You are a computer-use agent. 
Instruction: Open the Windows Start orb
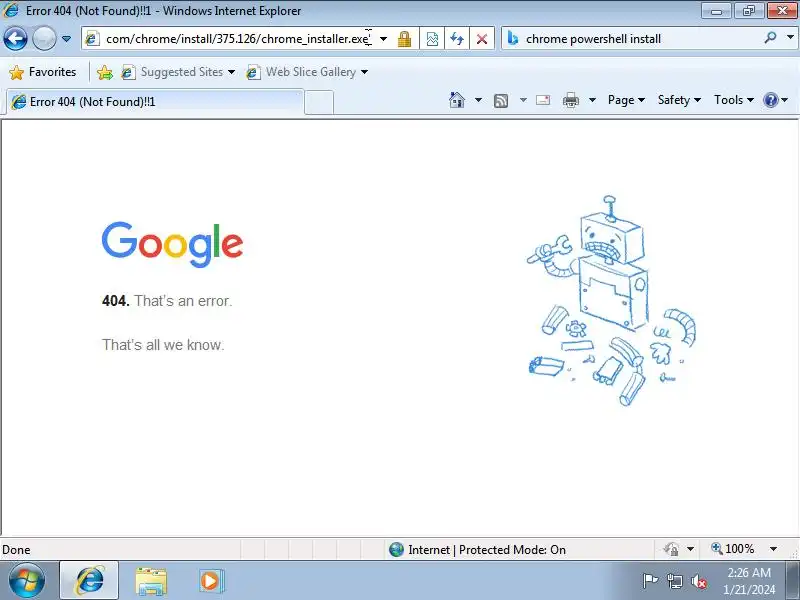pos(26,581)
